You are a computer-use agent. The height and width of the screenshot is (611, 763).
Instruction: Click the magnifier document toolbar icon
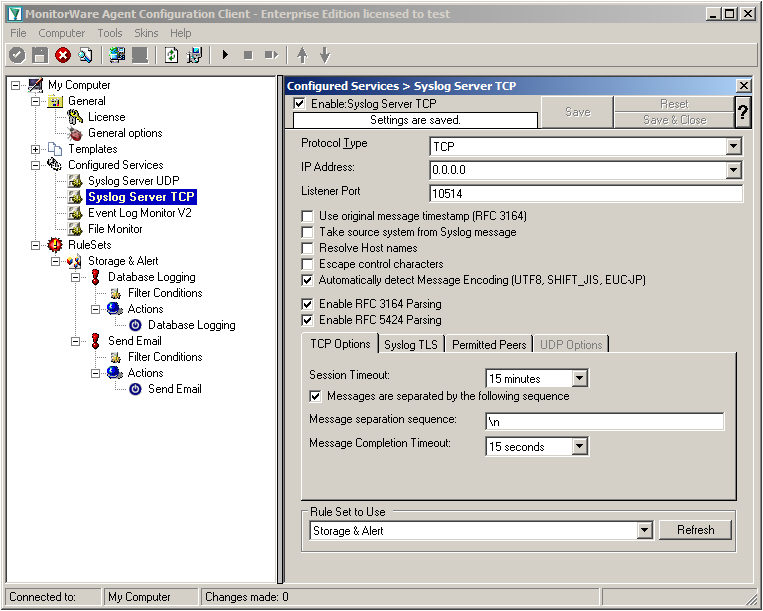(85, 55)
